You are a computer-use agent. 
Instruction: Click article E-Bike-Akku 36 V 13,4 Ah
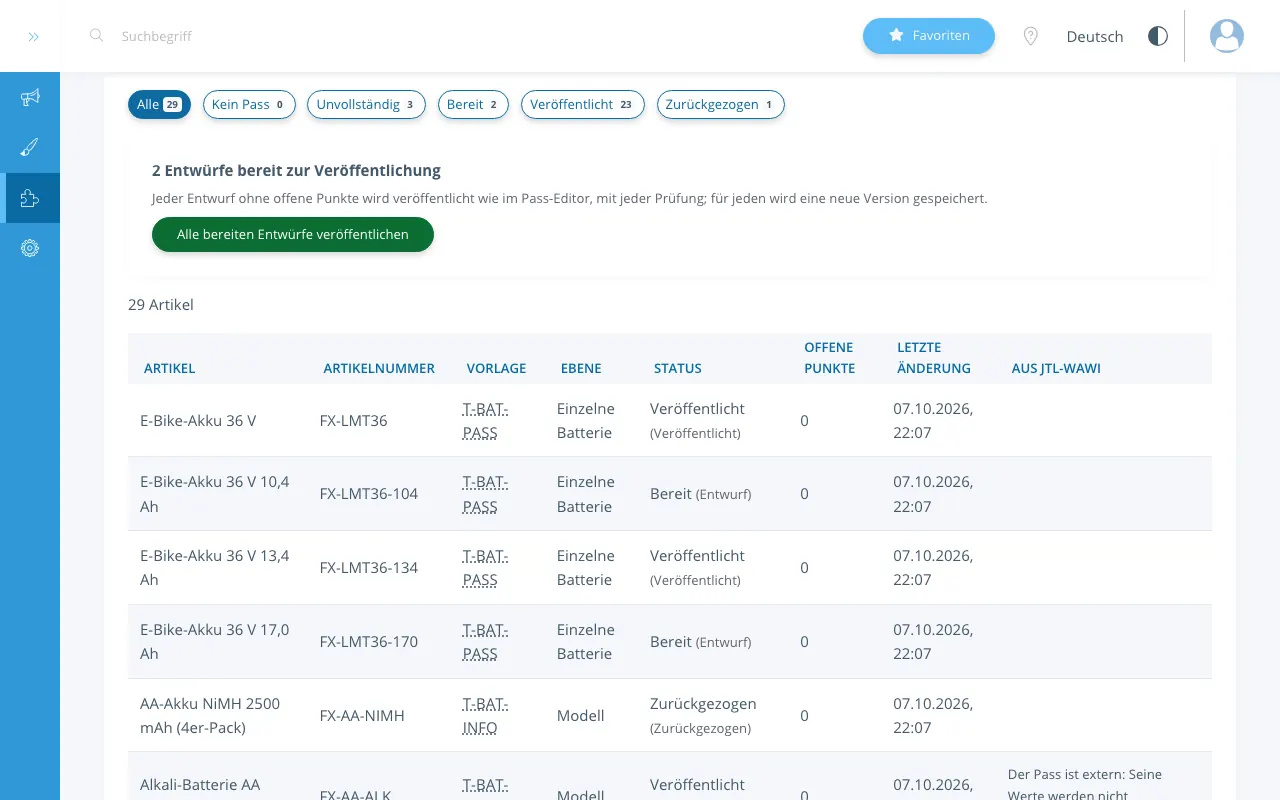pyautogui.click(x=215, y=567)
